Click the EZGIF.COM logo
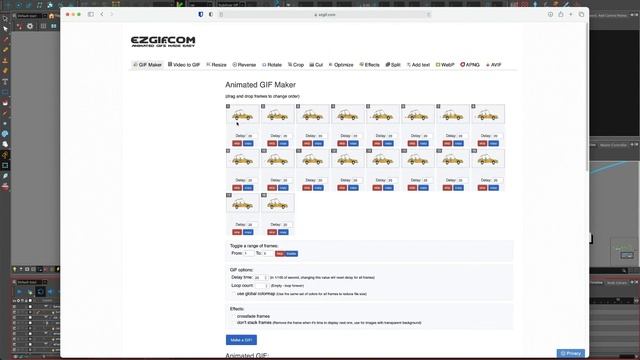This screenshot has height=360, width=640. 163,41
